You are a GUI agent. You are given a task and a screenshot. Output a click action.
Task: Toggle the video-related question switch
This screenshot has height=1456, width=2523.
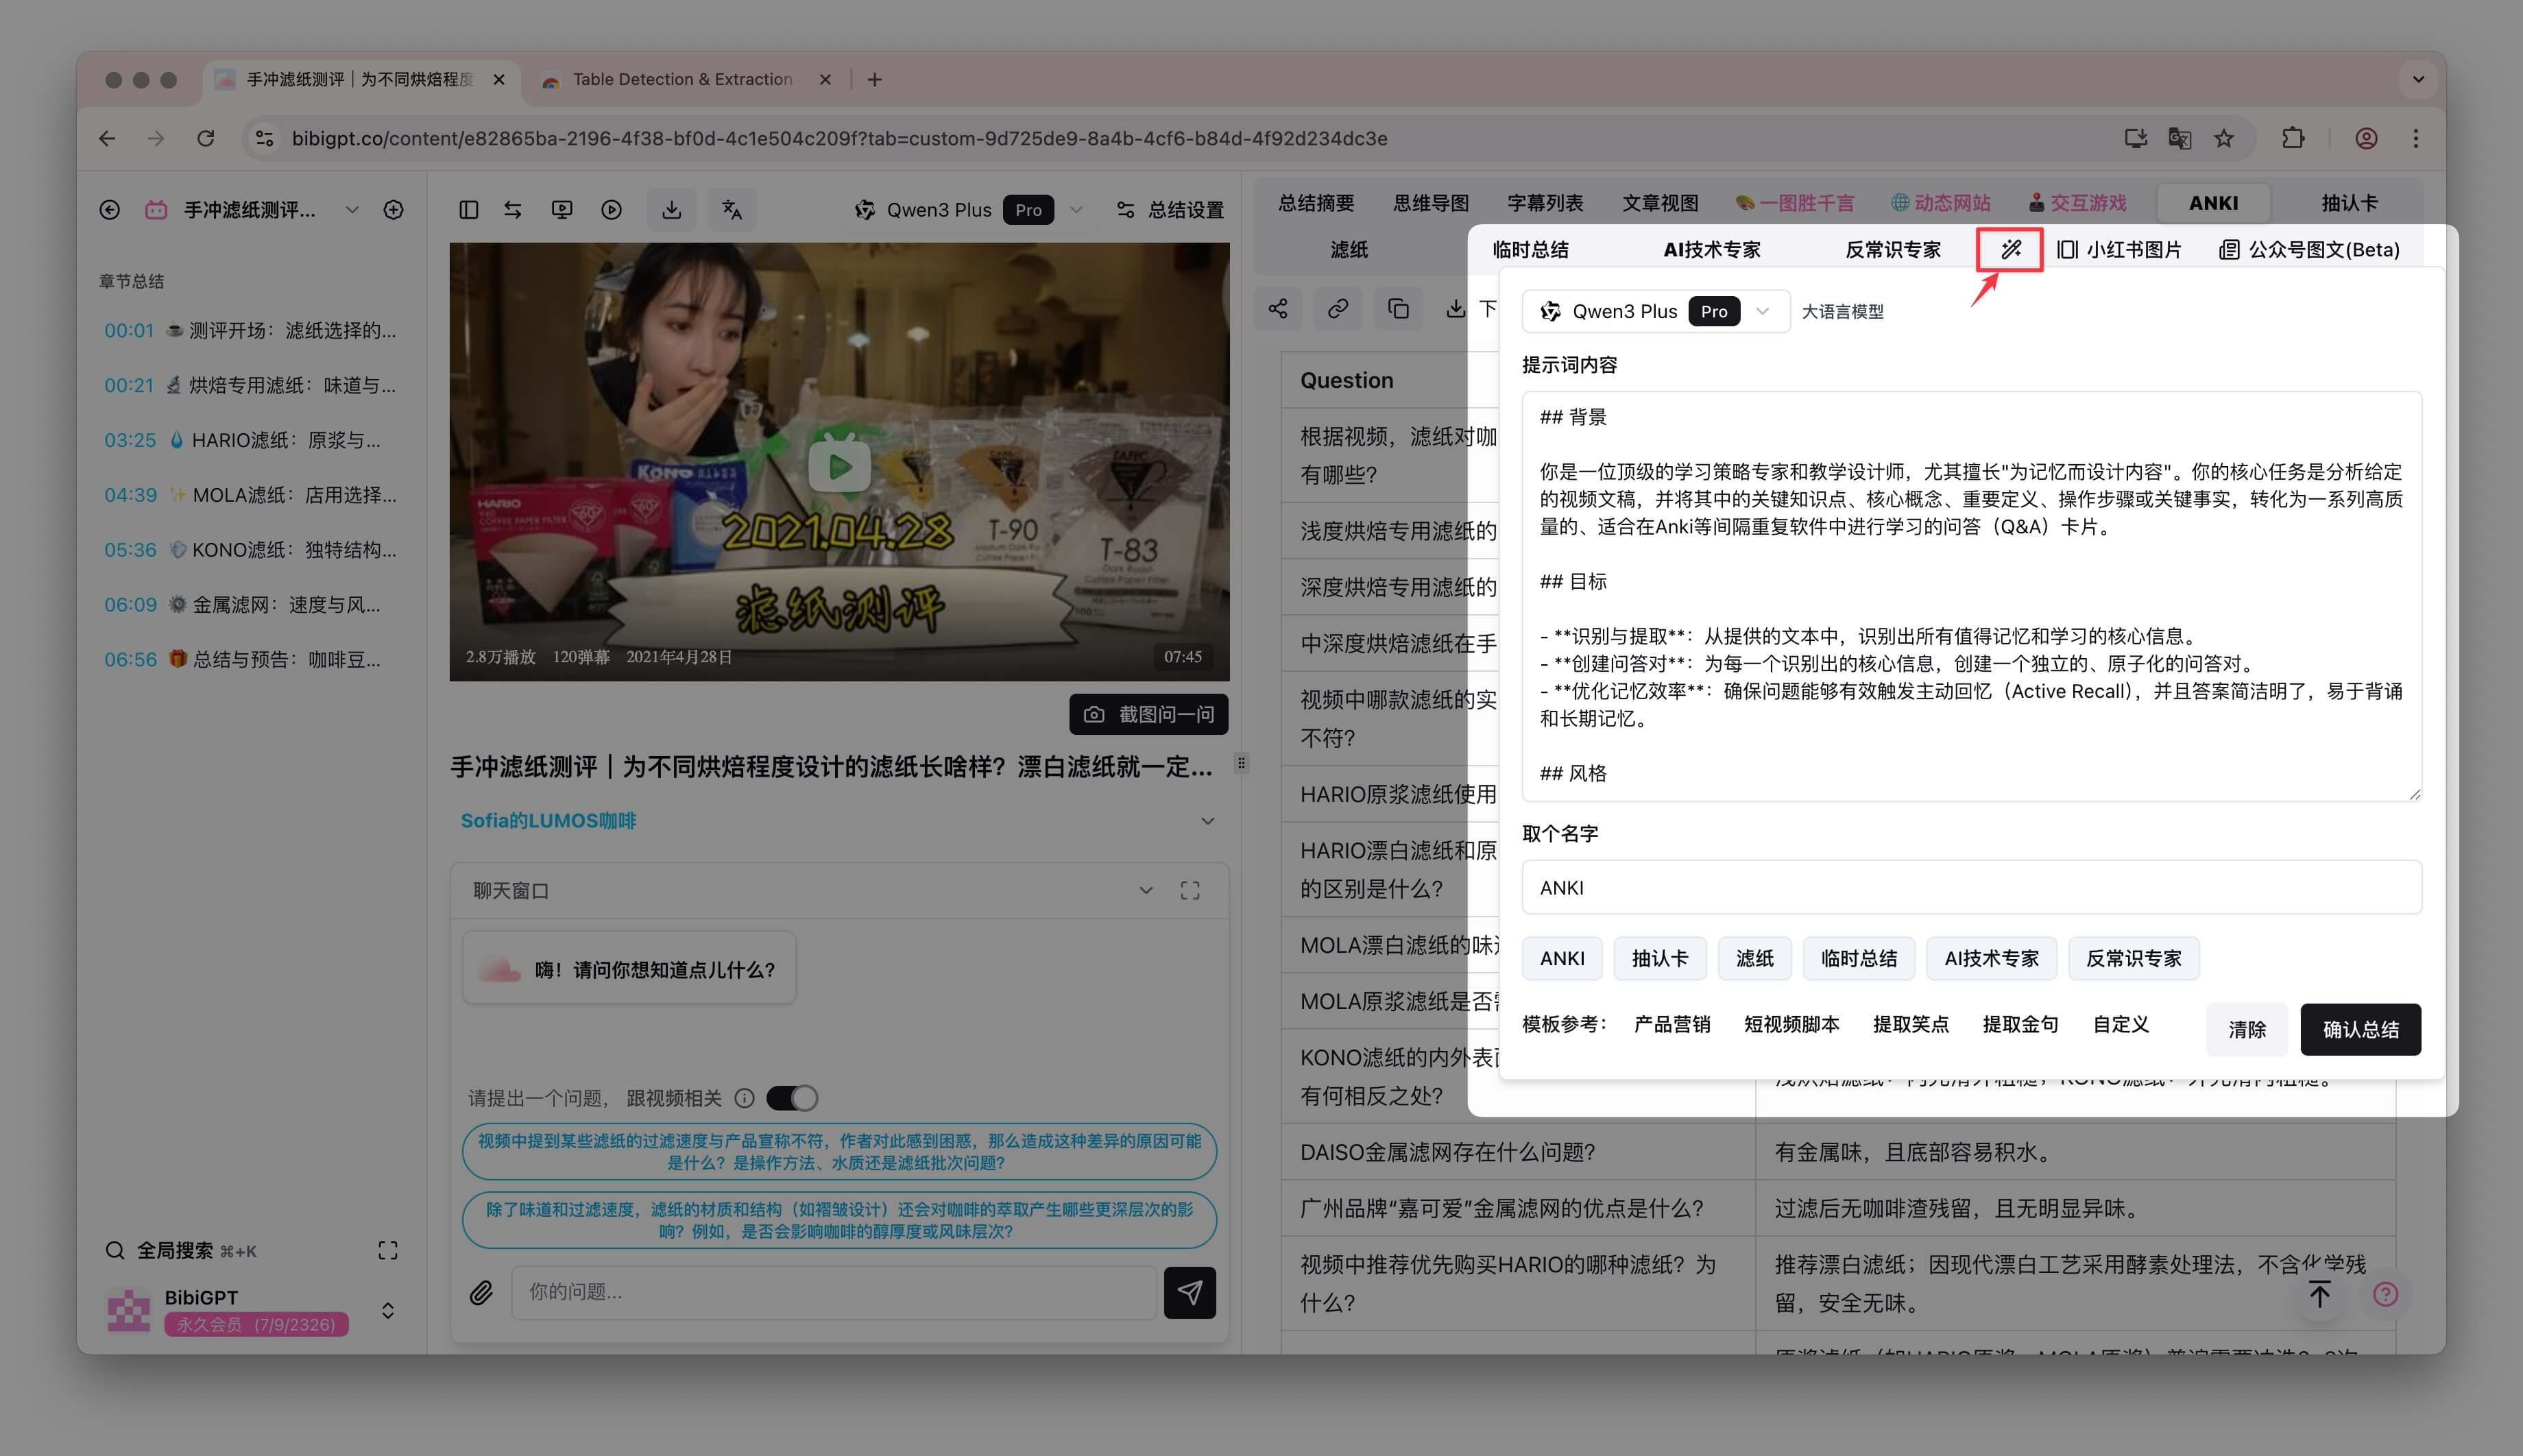tap(792, 1098)
